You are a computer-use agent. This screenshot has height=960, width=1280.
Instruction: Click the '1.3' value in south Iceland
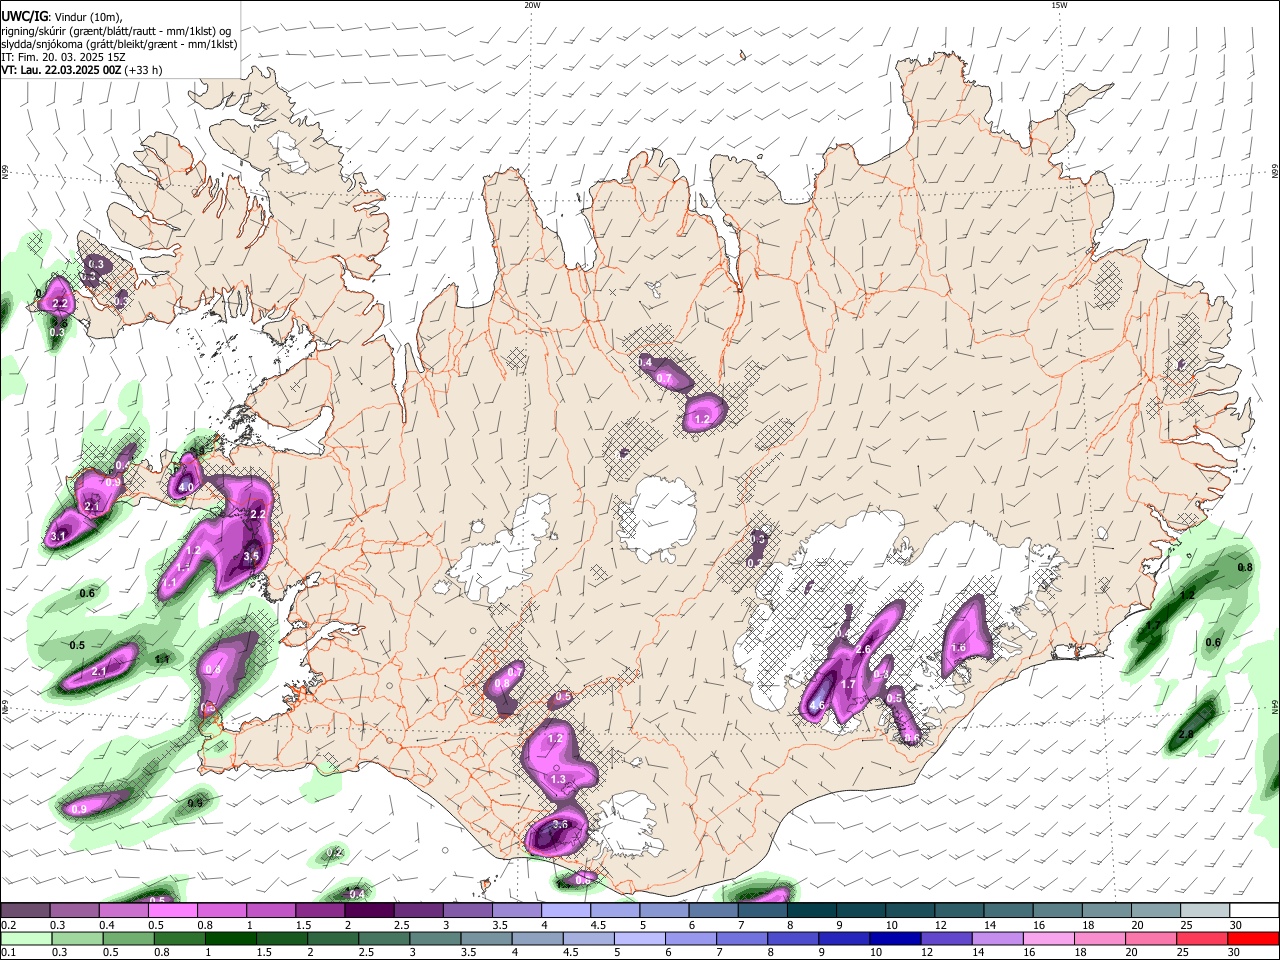pyautogui.click(x=558, y=779)
